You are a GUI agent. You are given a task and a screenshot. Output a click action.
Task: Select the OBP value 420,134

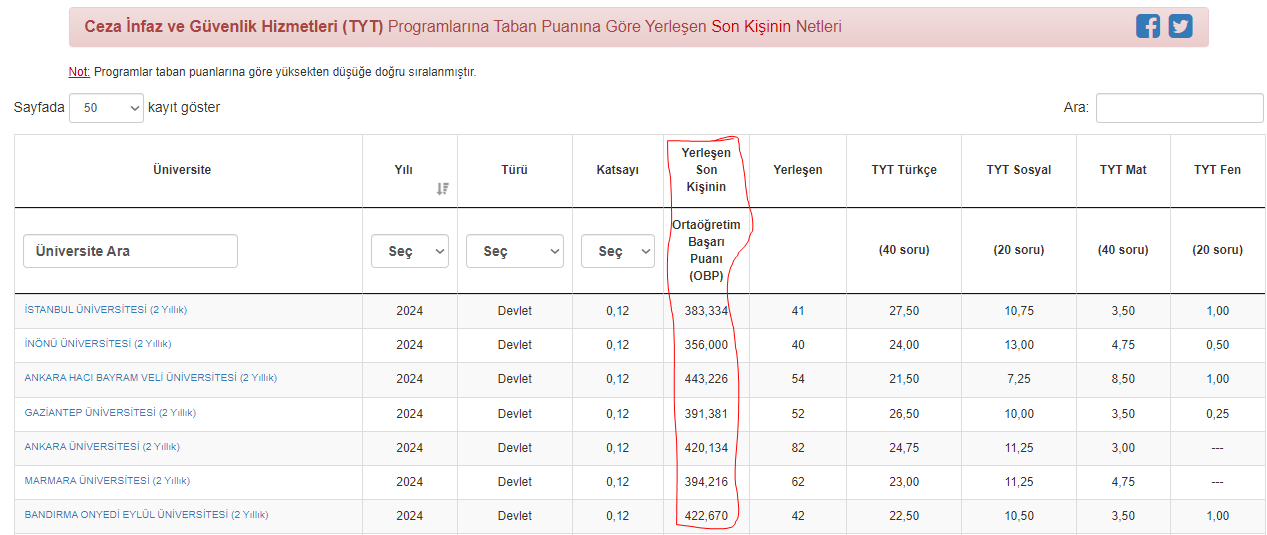(x=706, y=447)
